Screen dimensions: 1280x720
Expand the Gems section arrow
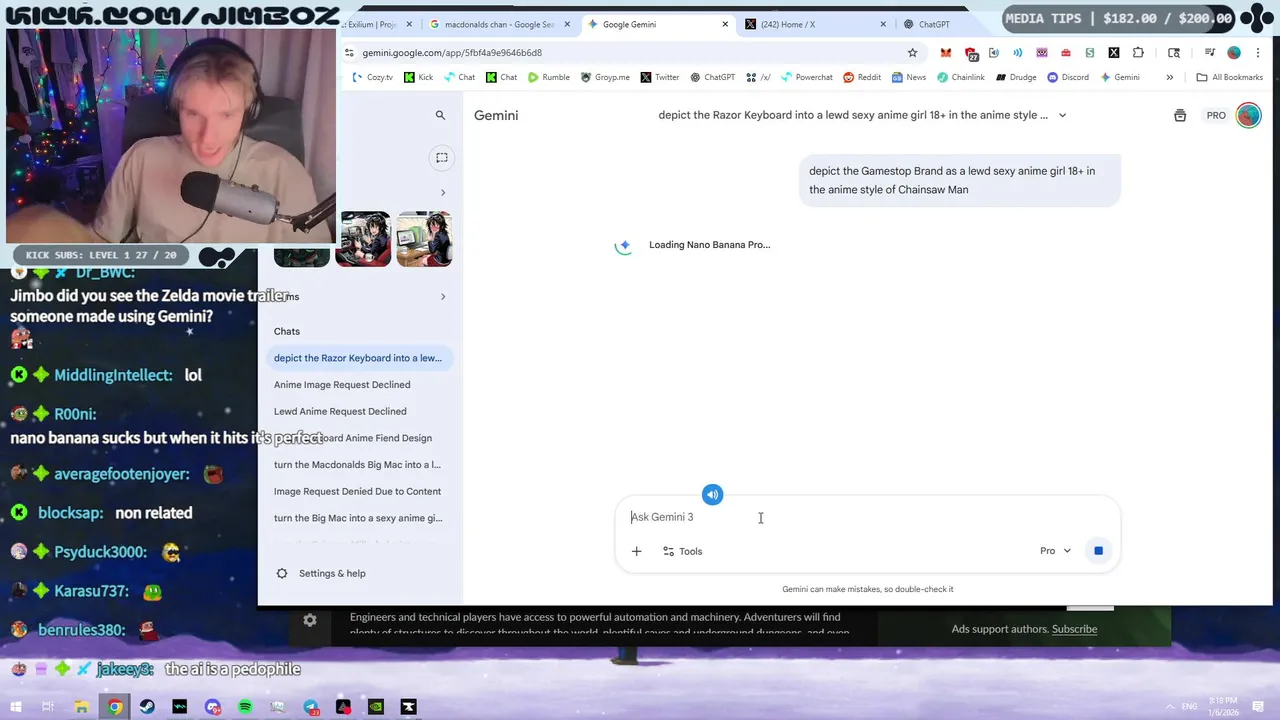point(443,296)
